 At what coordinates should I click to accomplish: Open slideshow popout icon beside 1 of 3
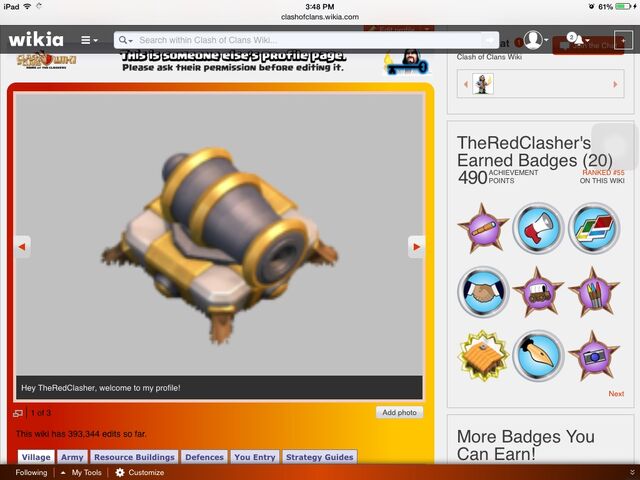pyautogui.click(x=18, y=413)
